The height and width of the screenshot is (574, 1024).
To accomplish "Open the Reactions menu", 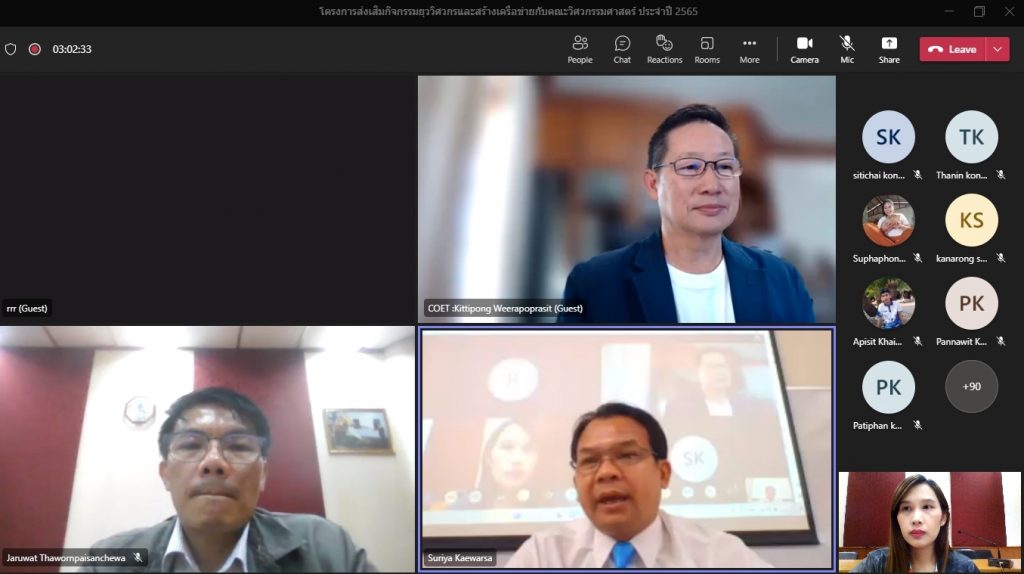I will tap(664, 49).
